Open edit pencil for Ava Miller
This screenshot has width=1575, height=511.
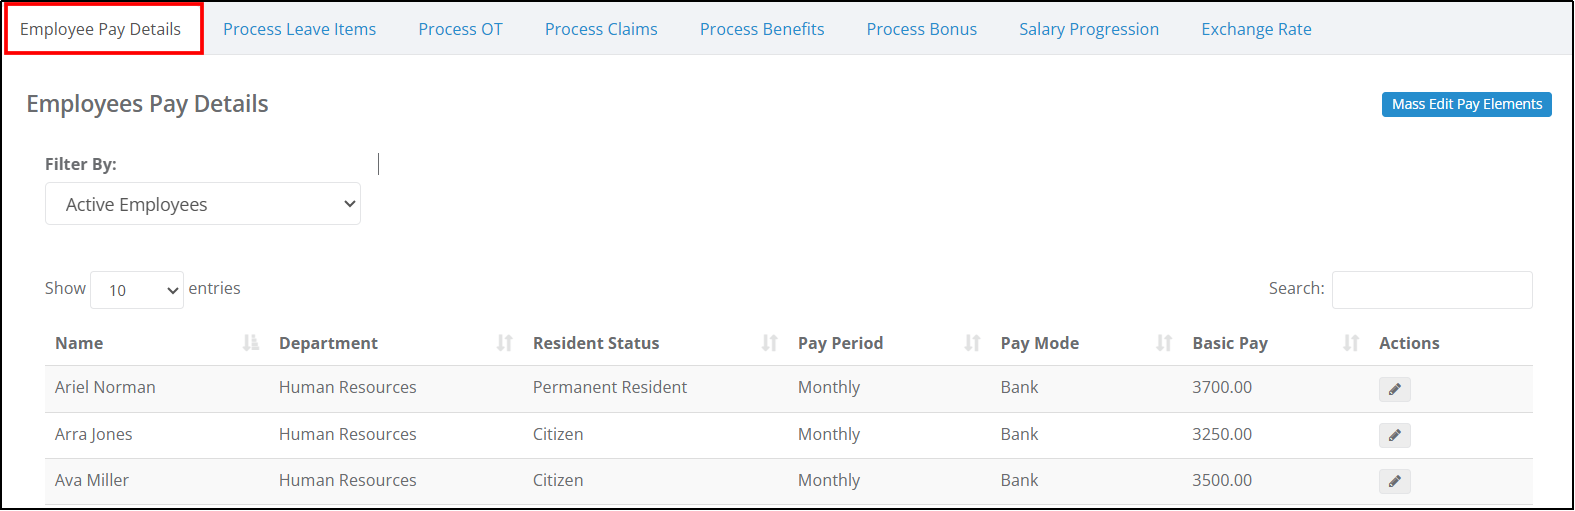1394,481
